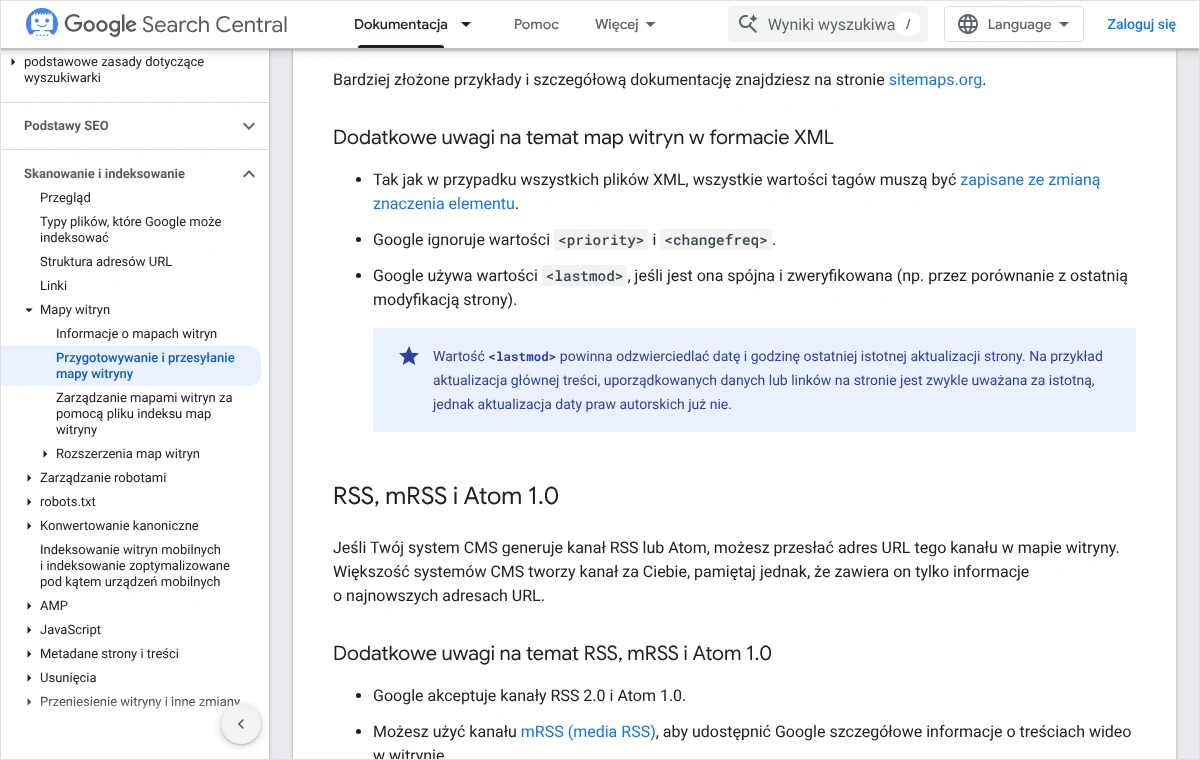Click the <lastmod> code in the bullet point
The image size is (1200, 760).
click(x=585, y=276)
